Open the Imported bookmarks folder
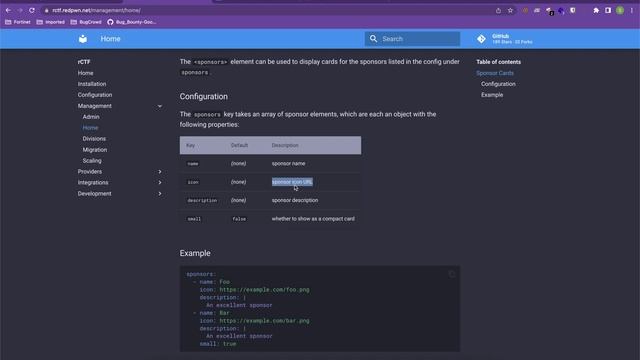 click(x=51, y=22)
